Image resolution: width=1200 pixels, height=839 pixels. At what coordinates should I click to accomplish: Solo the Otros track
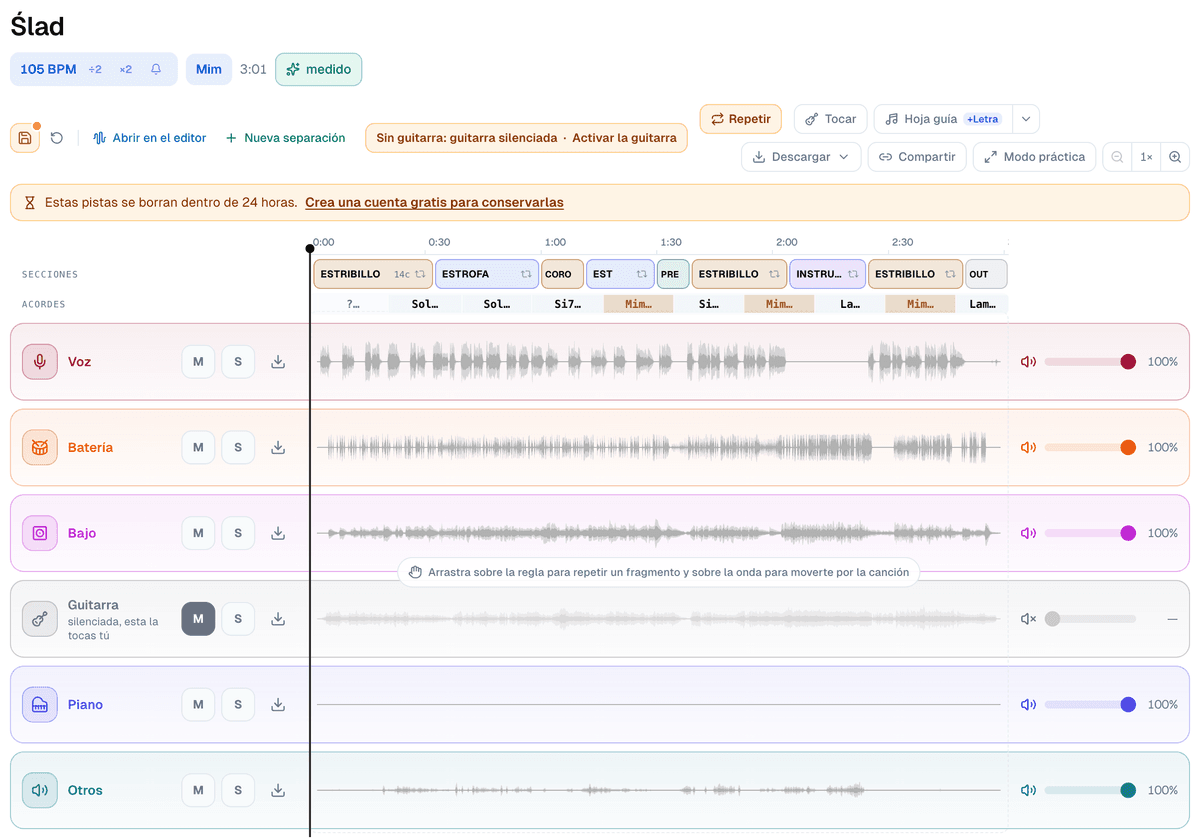click(x=238, y=790)
